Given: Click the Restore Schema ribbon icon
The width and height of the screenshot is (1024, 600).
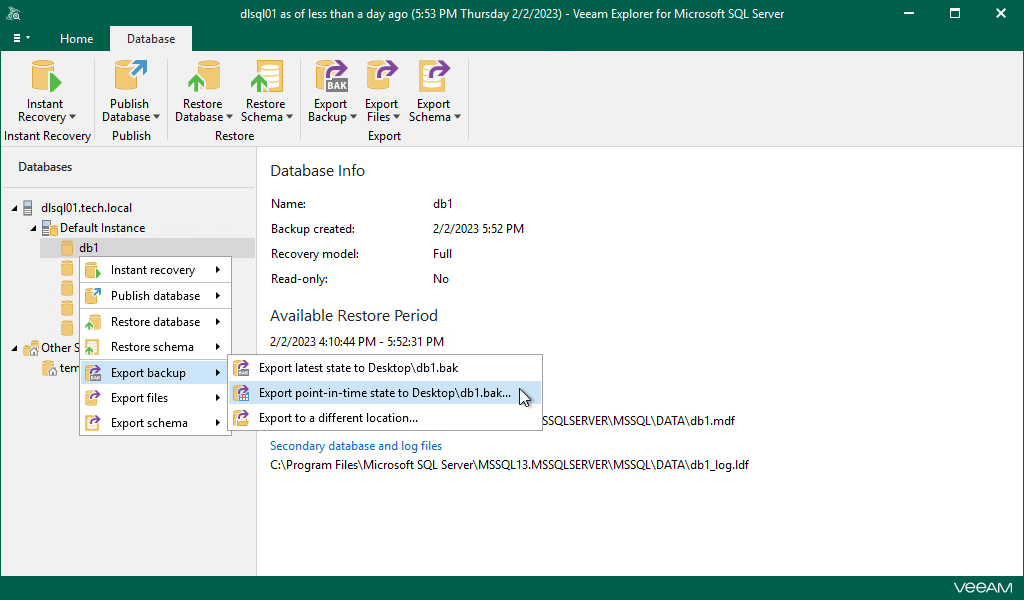Looking at the screenshot, I should [x=266, y=76].
